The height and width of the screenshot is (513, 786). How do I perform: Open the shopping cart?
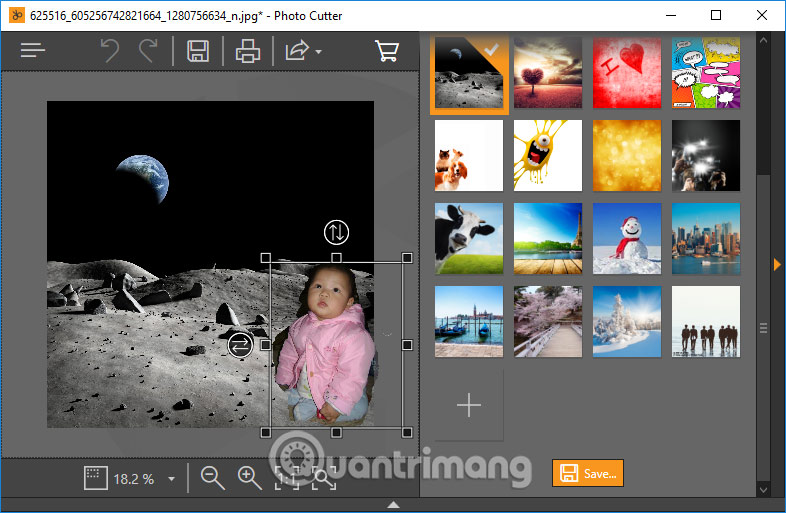click(387, 51)
